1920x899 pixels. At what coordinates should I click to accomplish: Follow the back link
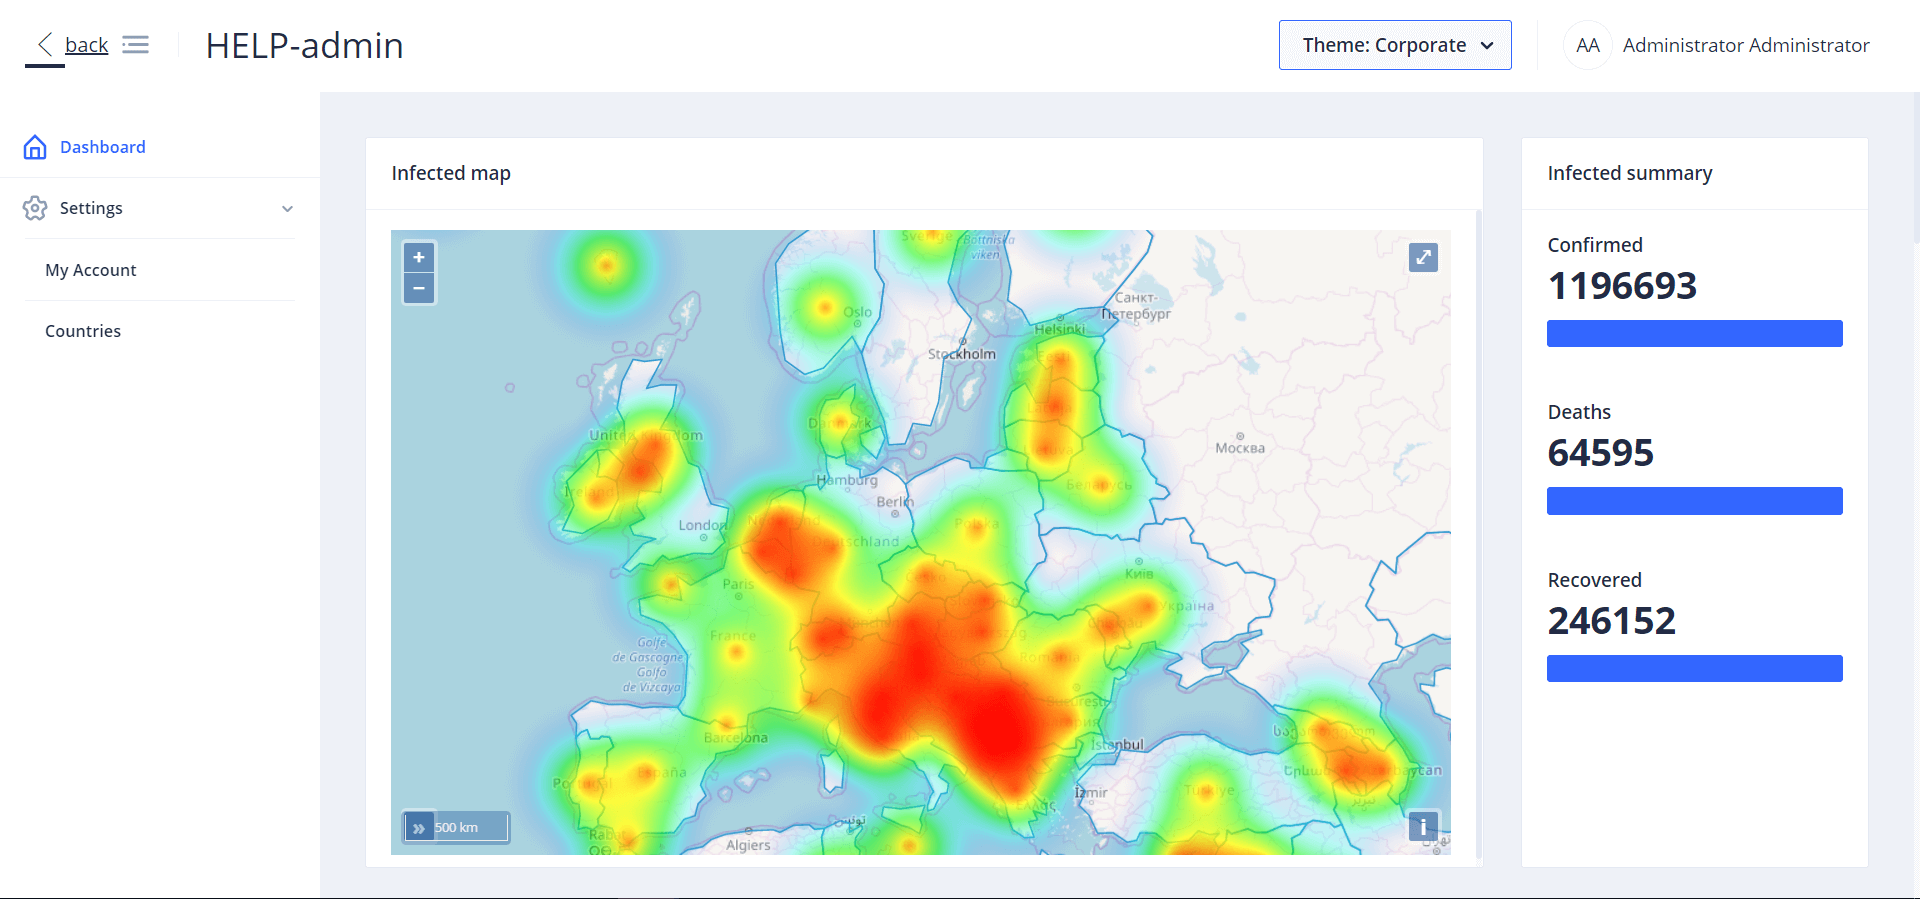tap(86, 45)
